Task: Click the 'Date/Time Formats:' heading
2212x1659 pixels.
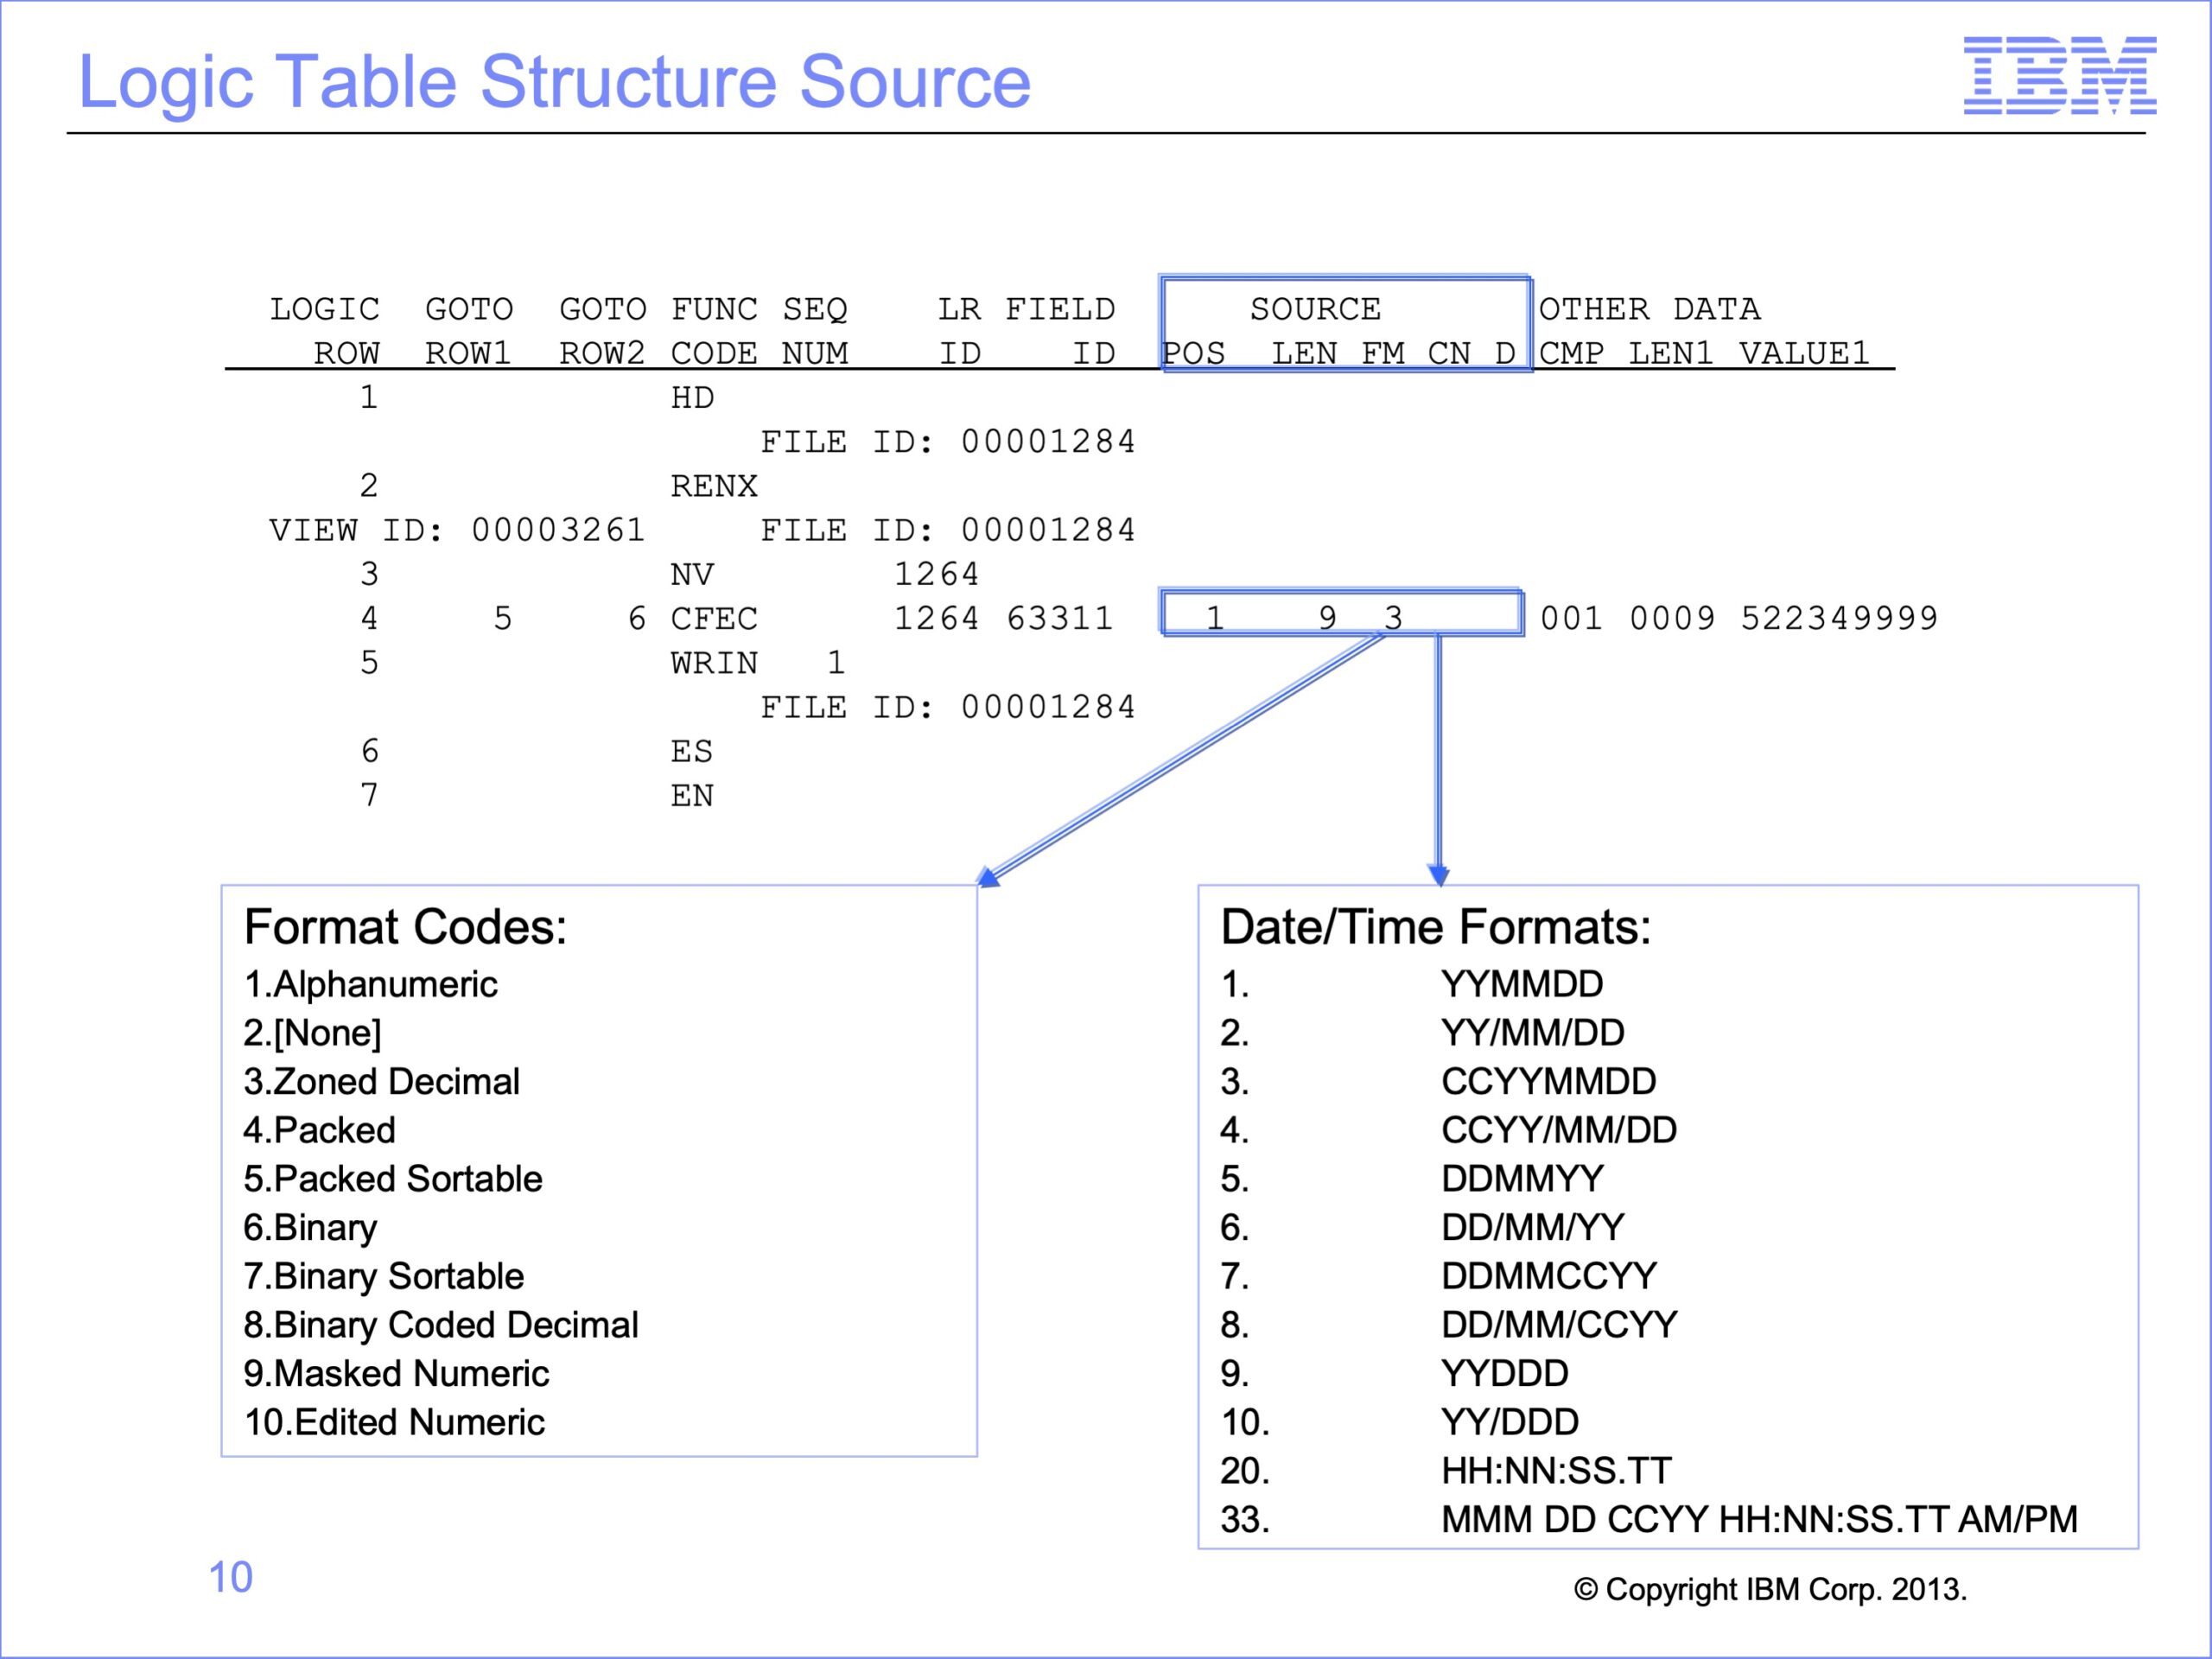Action: click(1435, 927)
